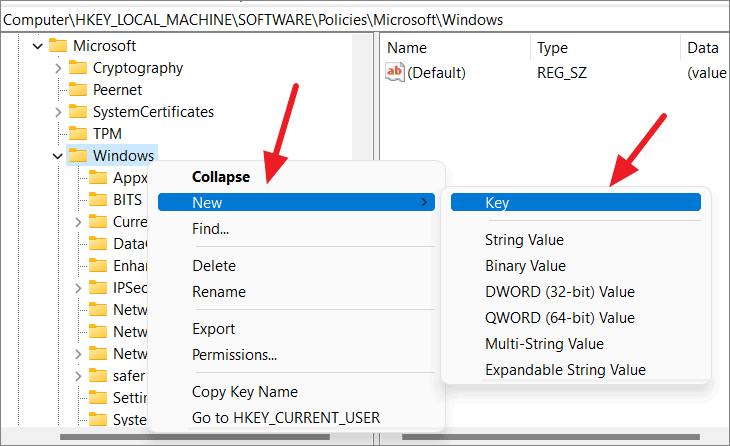Click the Peernet folder icon
The image size is (730, 446).
coord(78,89)
